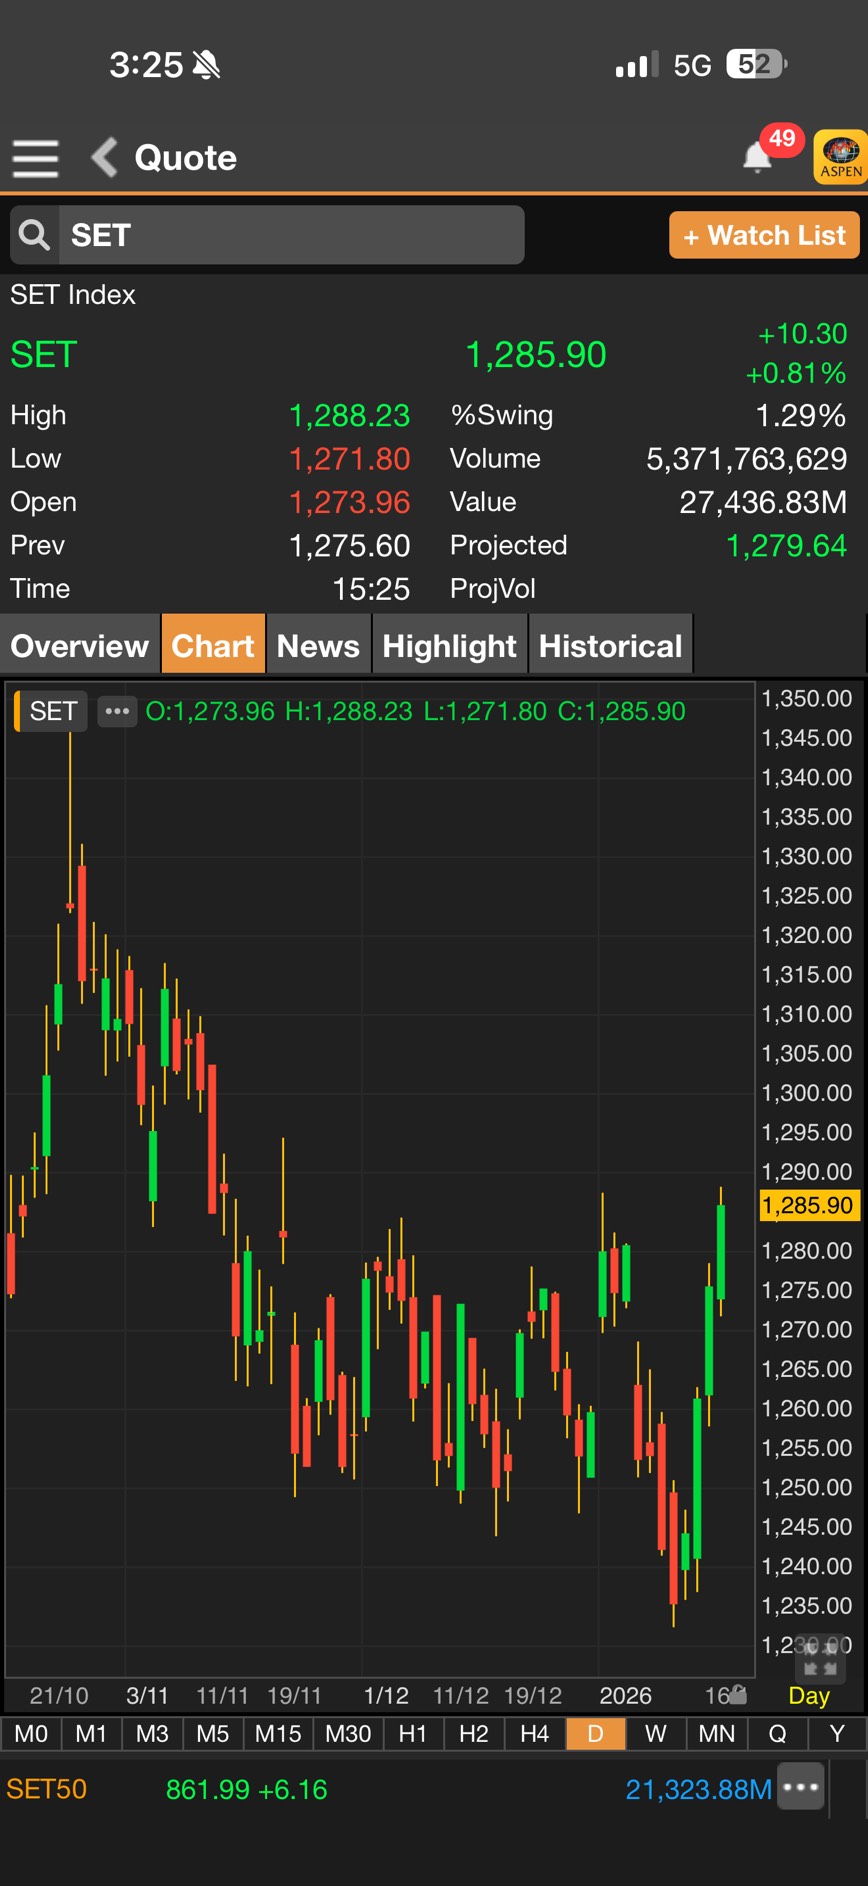Expand the SET series label on chart
This screenshot has height=1886, width=868.
[x=52, y=711]
